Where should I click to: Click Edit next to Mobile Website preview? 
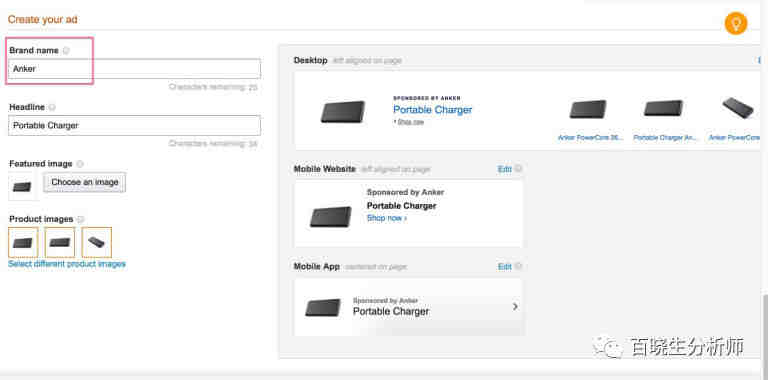[504, 169]
